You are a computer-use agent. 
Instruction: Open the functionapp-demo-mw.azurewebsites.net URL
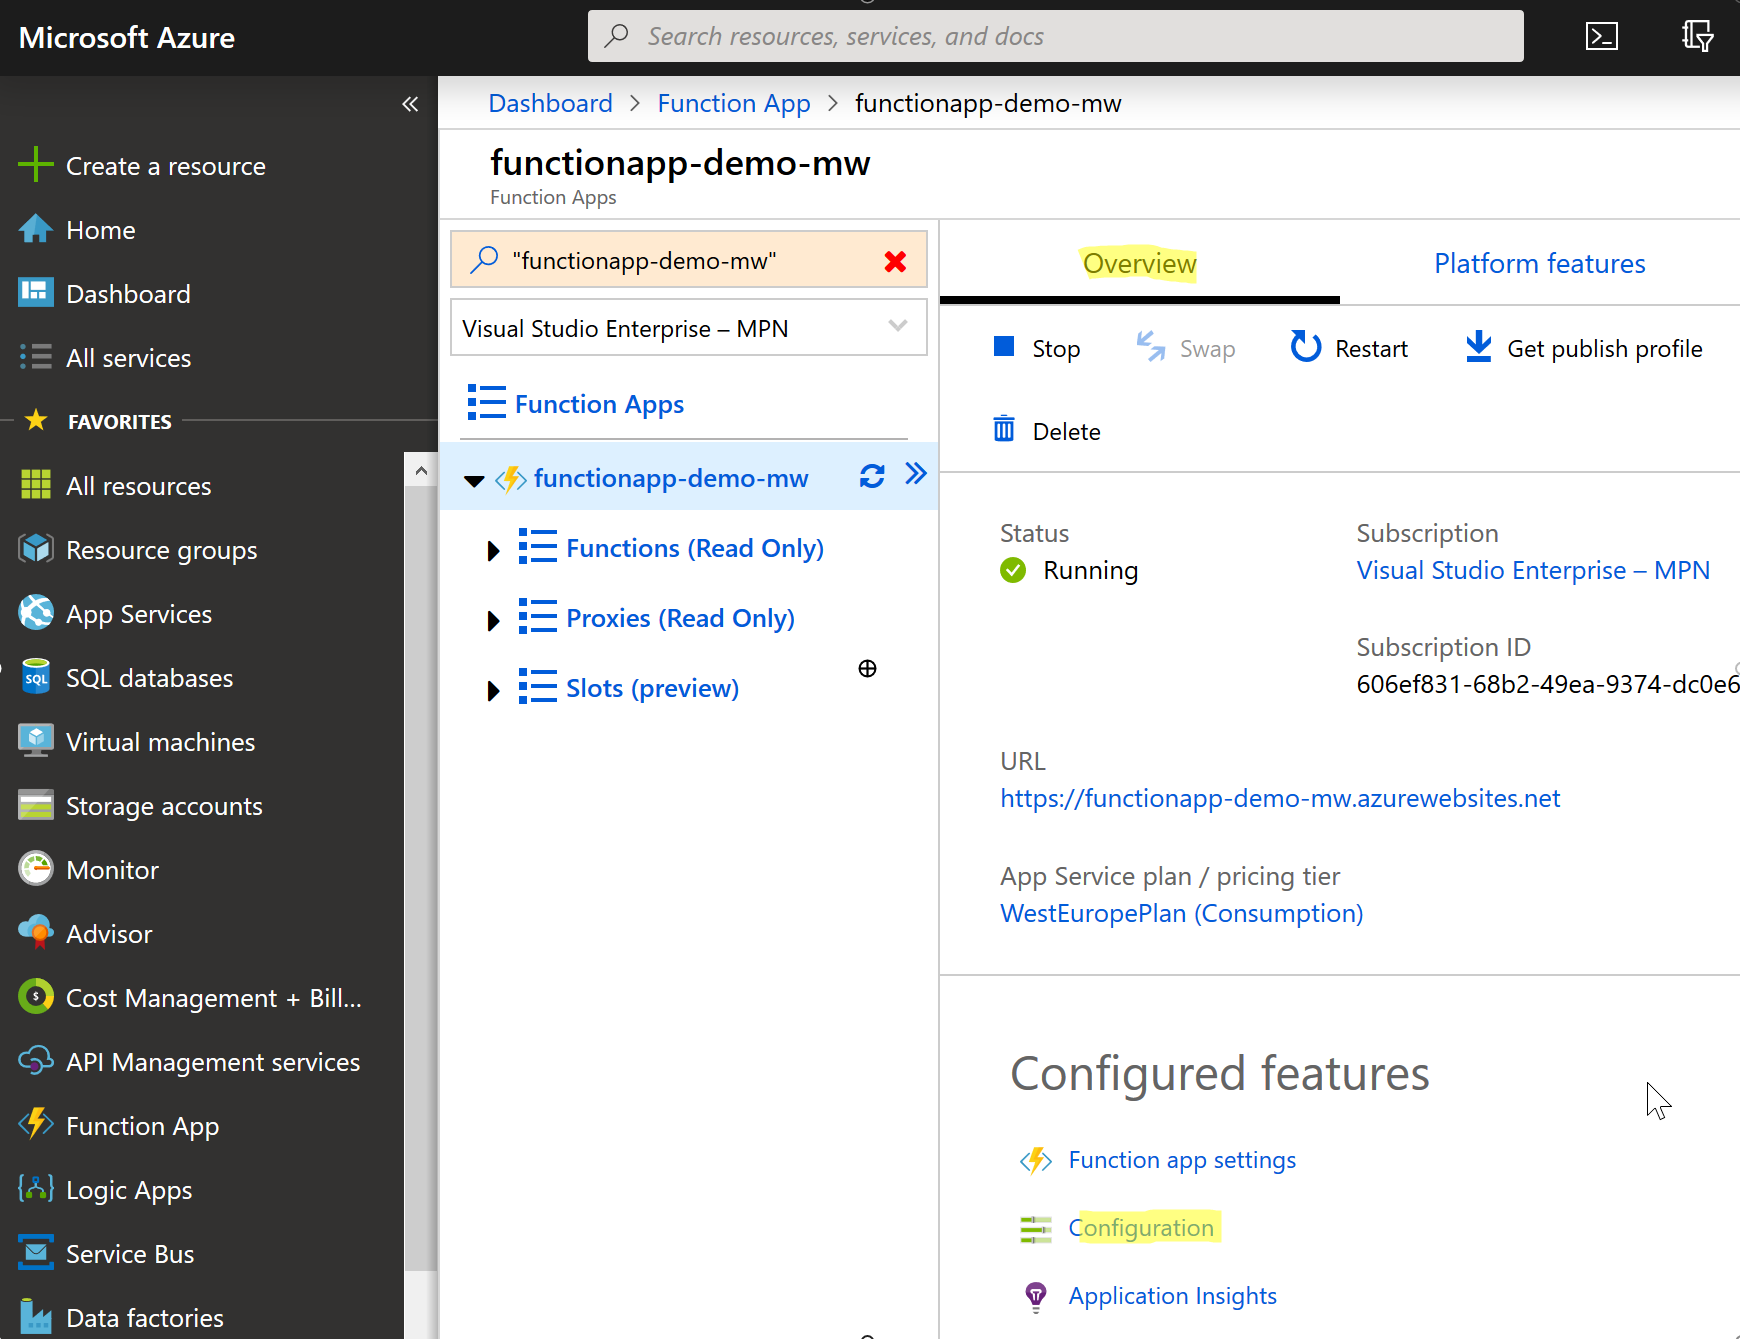pos(1279,798)
